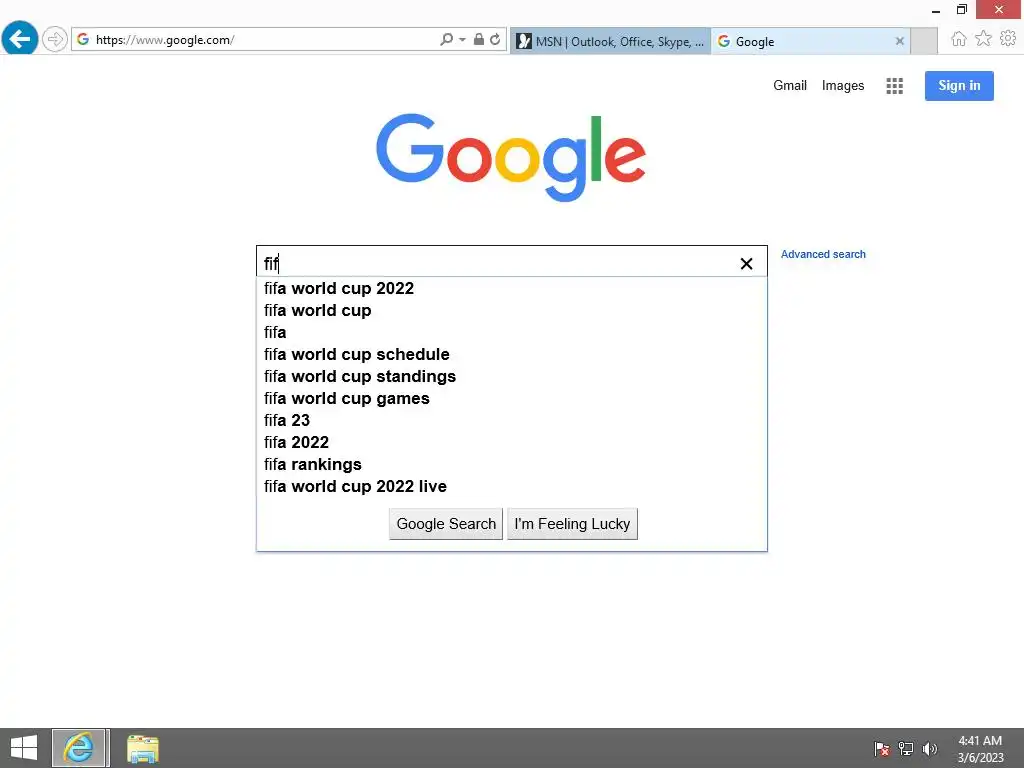Minimize the Internet Explorer window
Screen dimensions: 1024x768
coord(936,10)
